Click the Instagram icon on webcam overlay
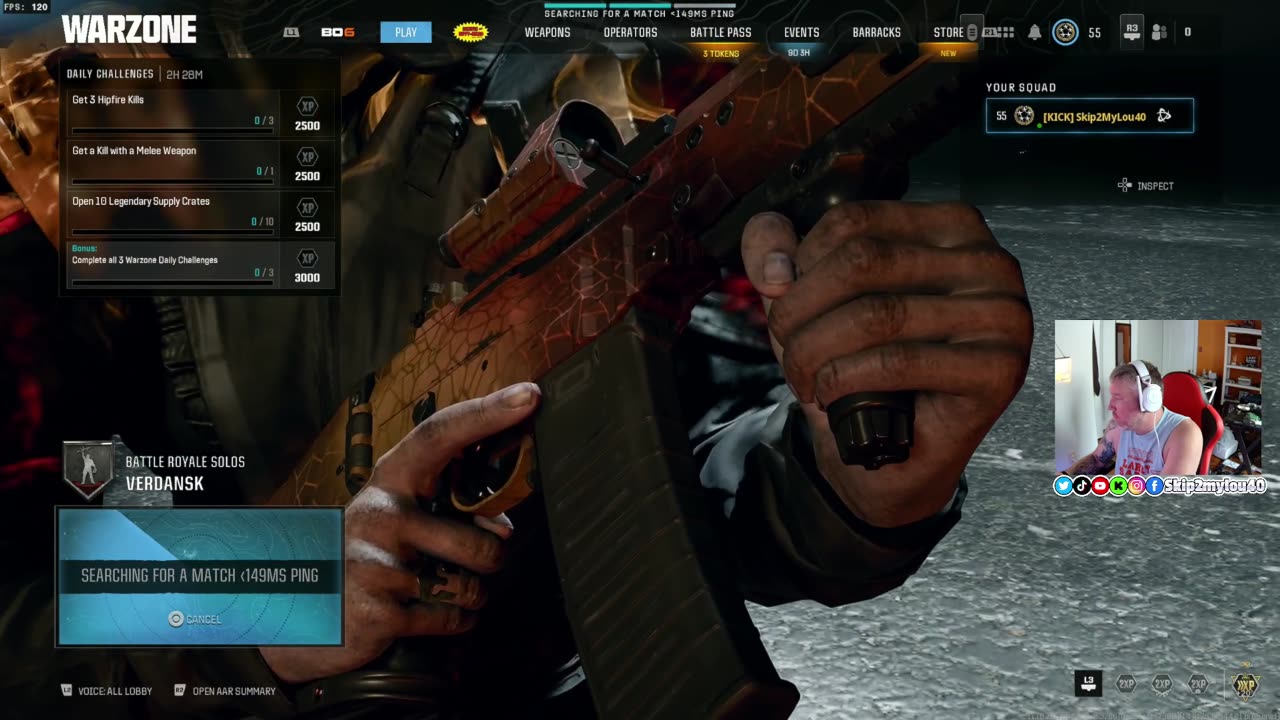Screen dimensions: 1280x720 (1136, 486)
